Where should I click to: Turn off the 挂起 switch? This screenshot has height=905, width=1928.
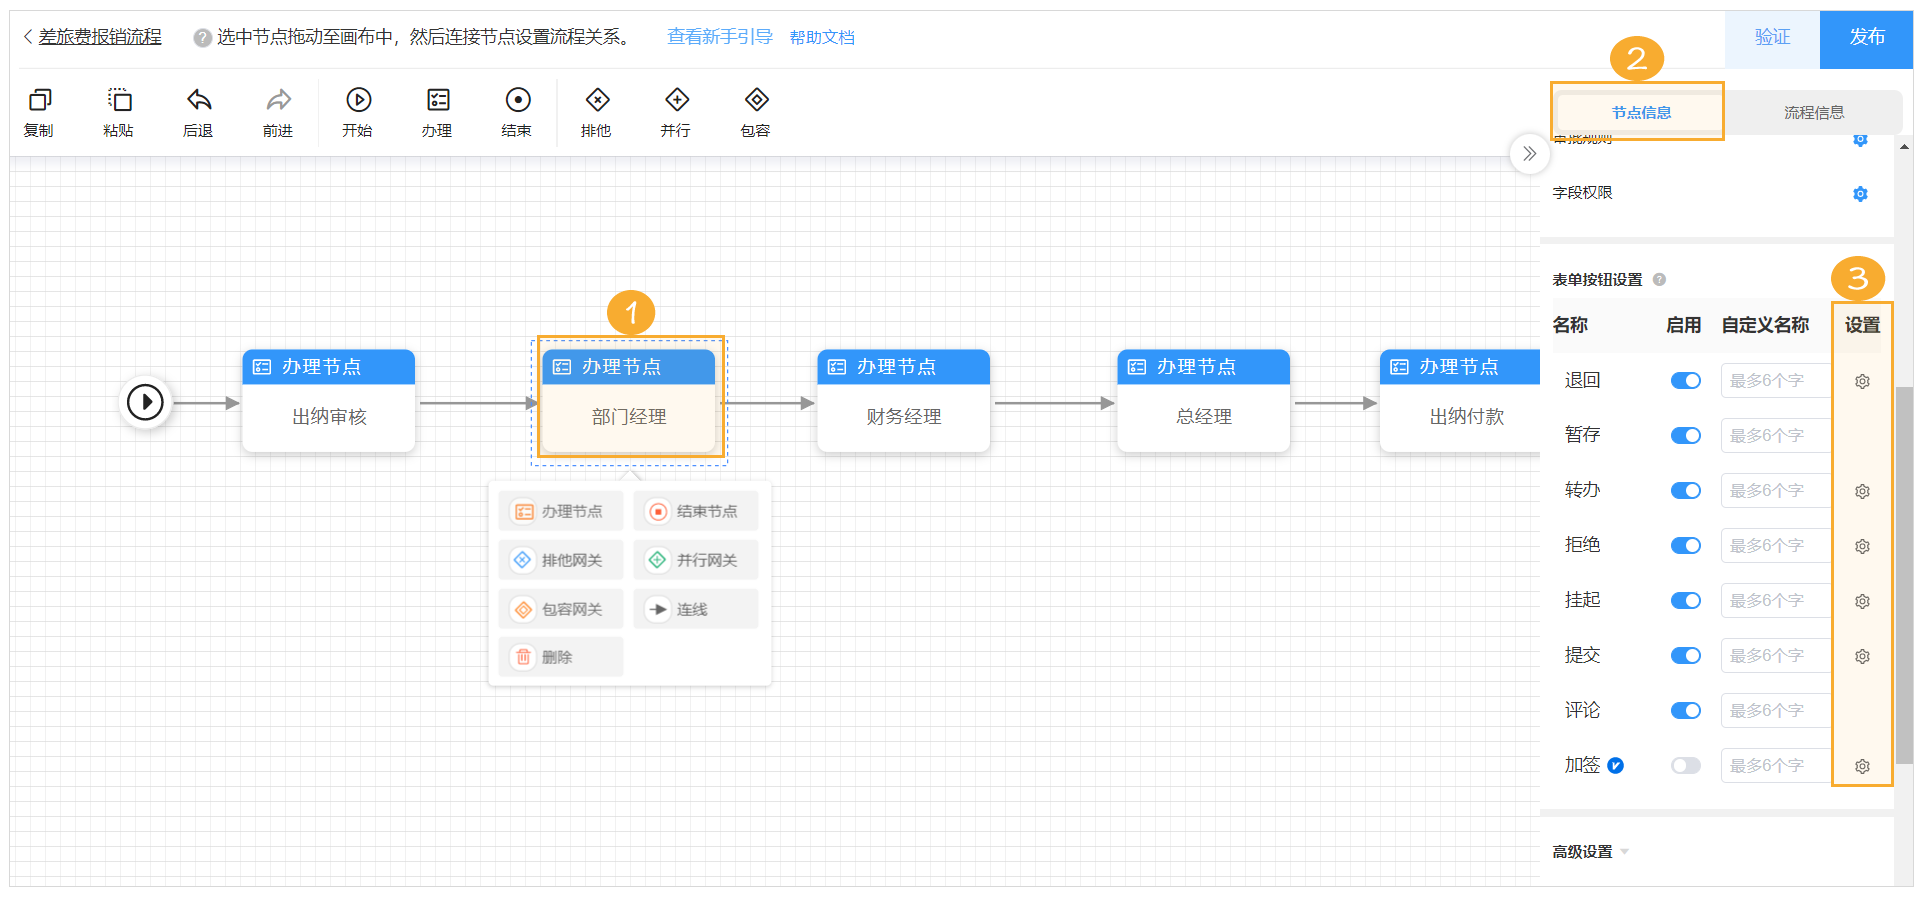click(1685, 600)
